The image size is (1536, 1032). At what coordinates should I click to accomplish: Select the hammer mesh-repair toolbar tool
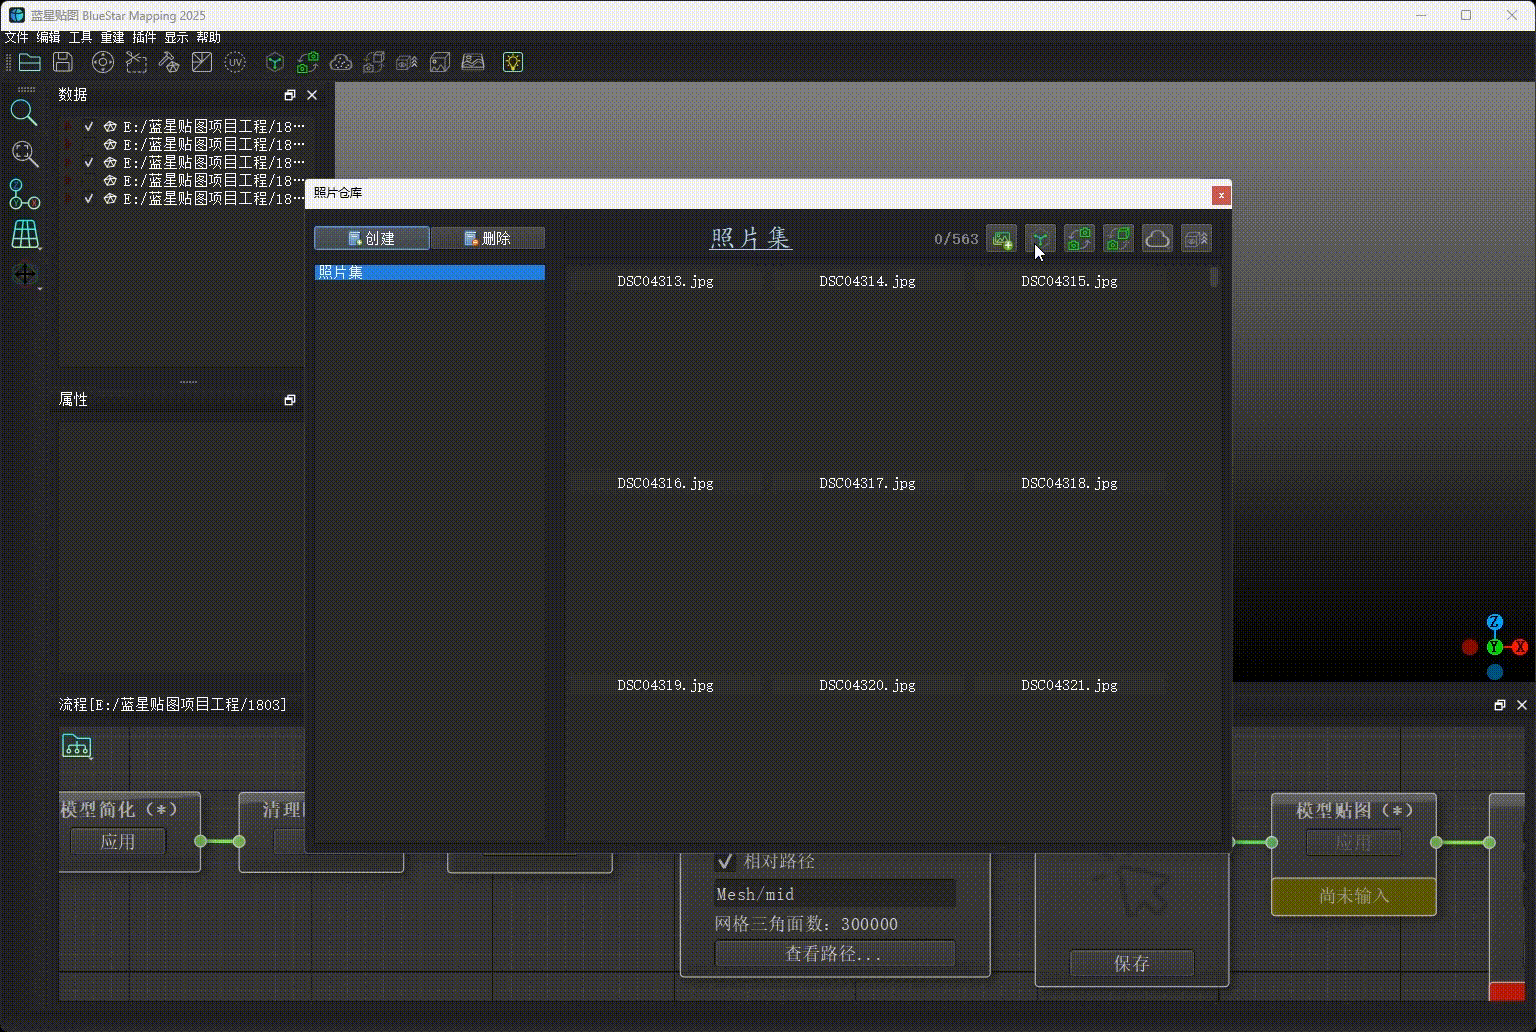(169, 62)
